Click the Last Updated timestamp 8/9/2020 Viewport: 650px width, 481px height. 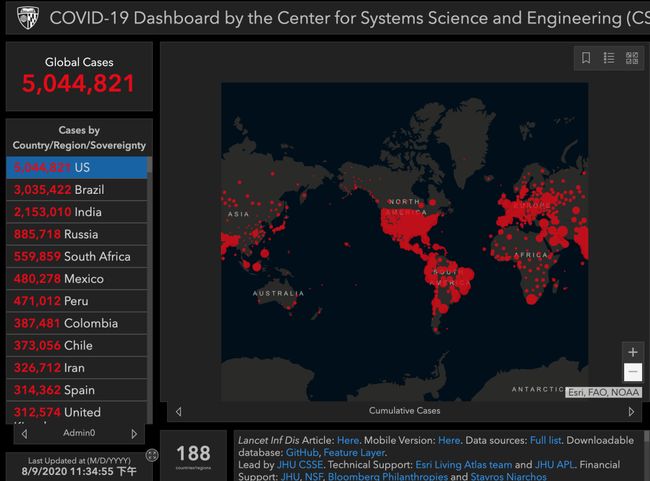79,471
